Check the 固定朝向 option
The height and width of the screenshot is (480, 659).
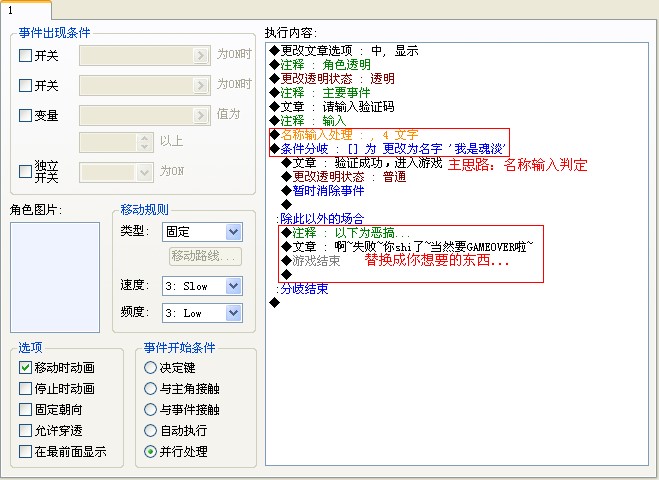25,409
